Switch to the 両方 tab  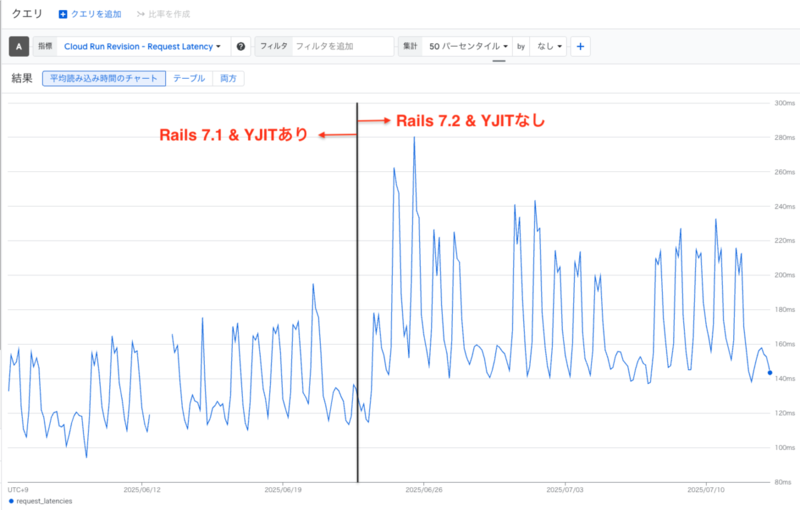[x=228, y=79]
